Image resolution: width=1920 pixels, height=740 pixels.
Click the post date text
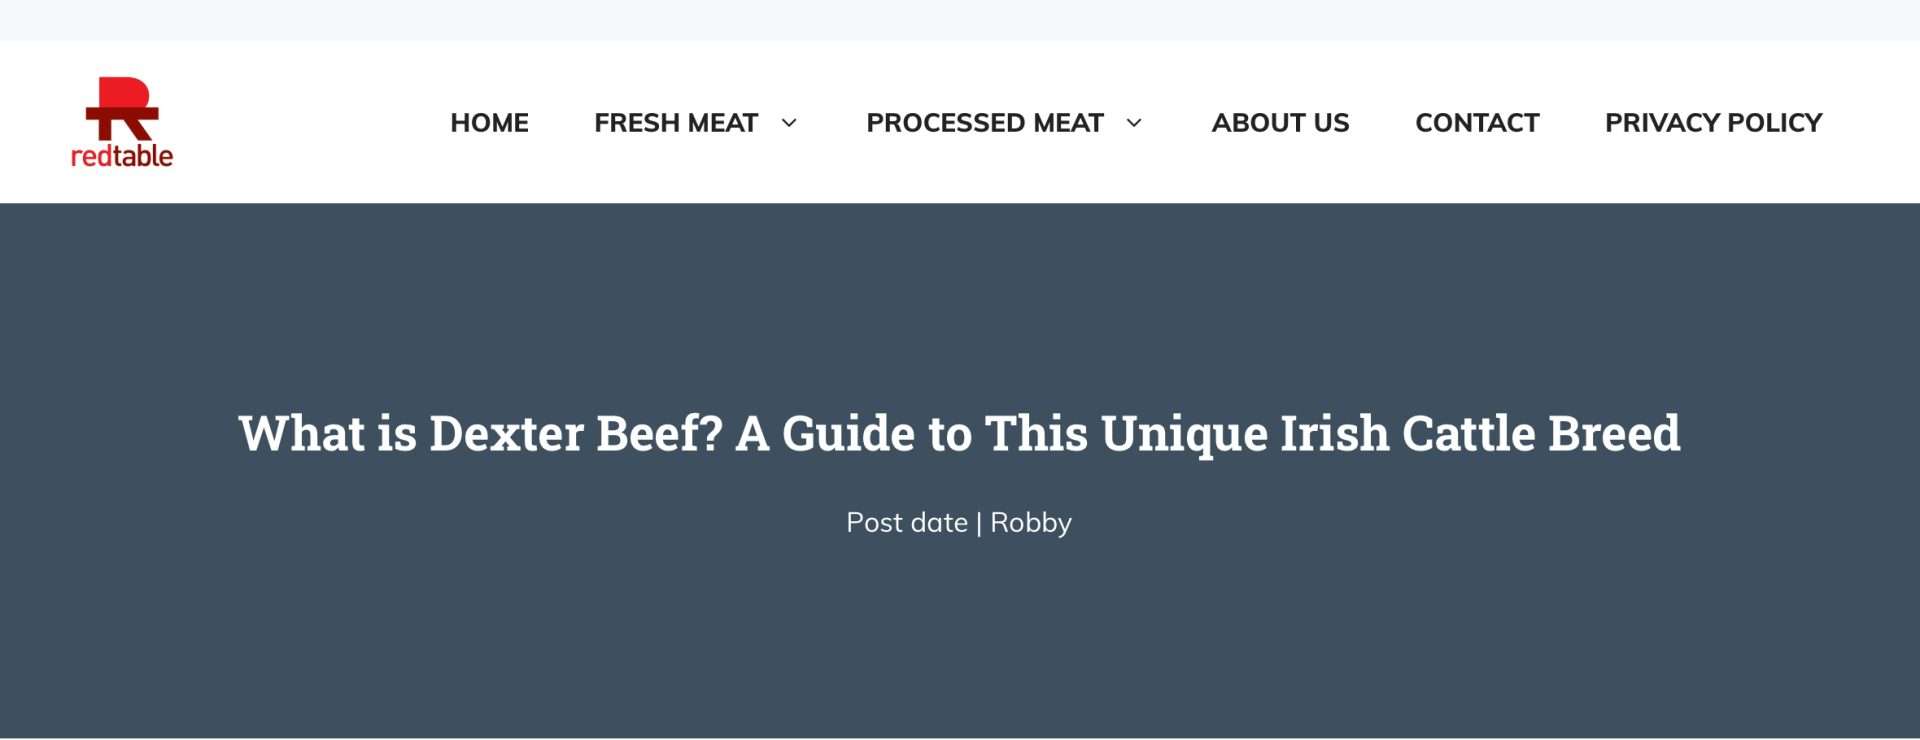[904, 521]
